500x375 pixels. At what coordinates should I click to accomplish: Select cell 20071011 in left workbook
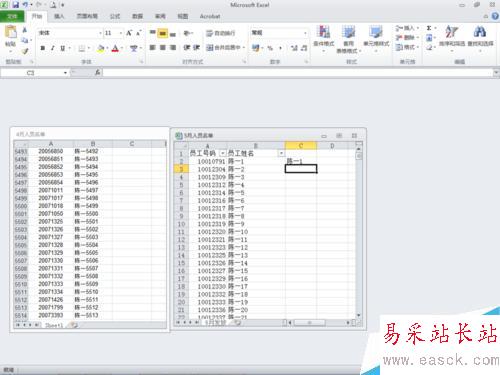tap(51, 190)
